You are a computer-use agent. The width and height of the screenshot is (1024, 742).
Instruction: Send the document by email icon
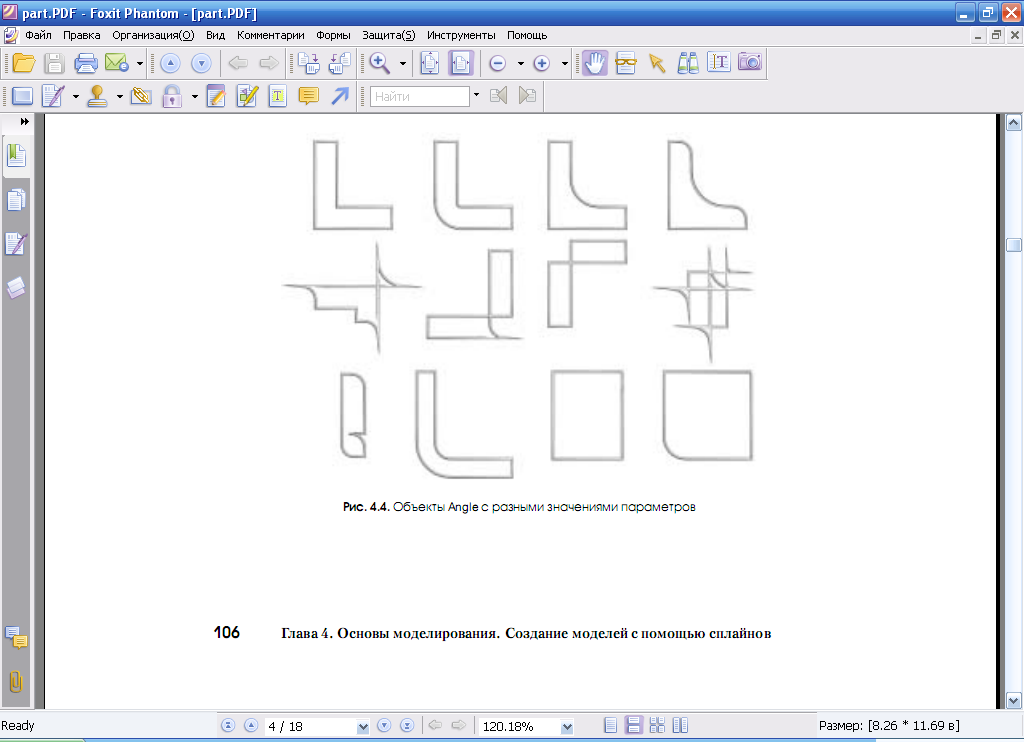pos(116,63)
